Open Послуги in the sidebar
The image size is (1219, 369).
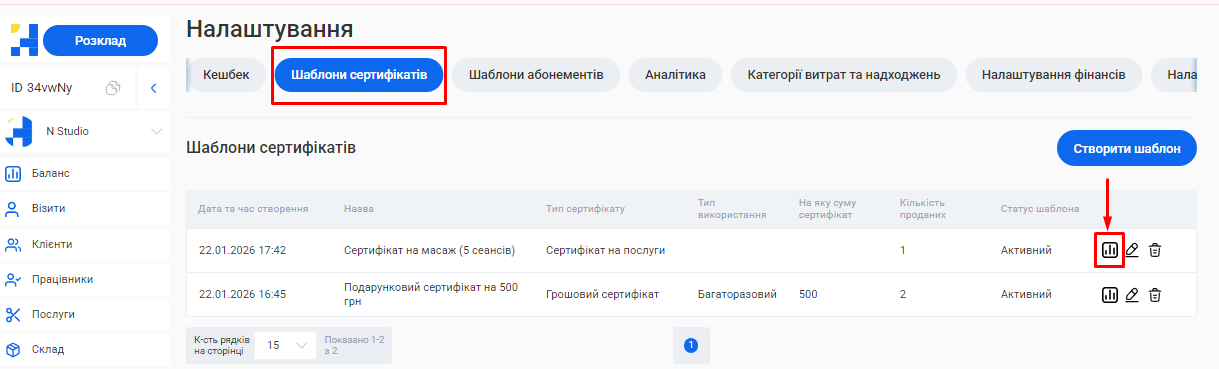pyautogui.click(x=85, y=314)
